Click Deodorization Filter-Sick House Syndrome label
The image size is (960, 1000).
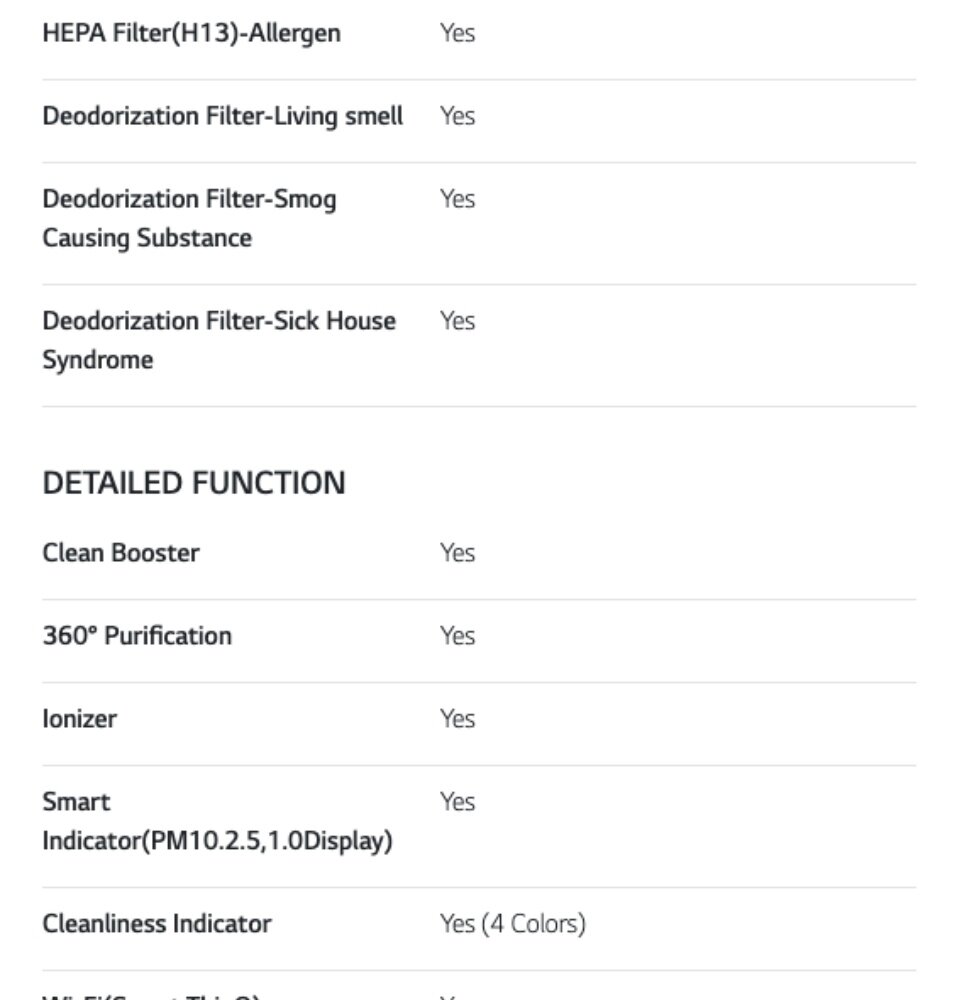pyautogui.click(x=218, y=340)
